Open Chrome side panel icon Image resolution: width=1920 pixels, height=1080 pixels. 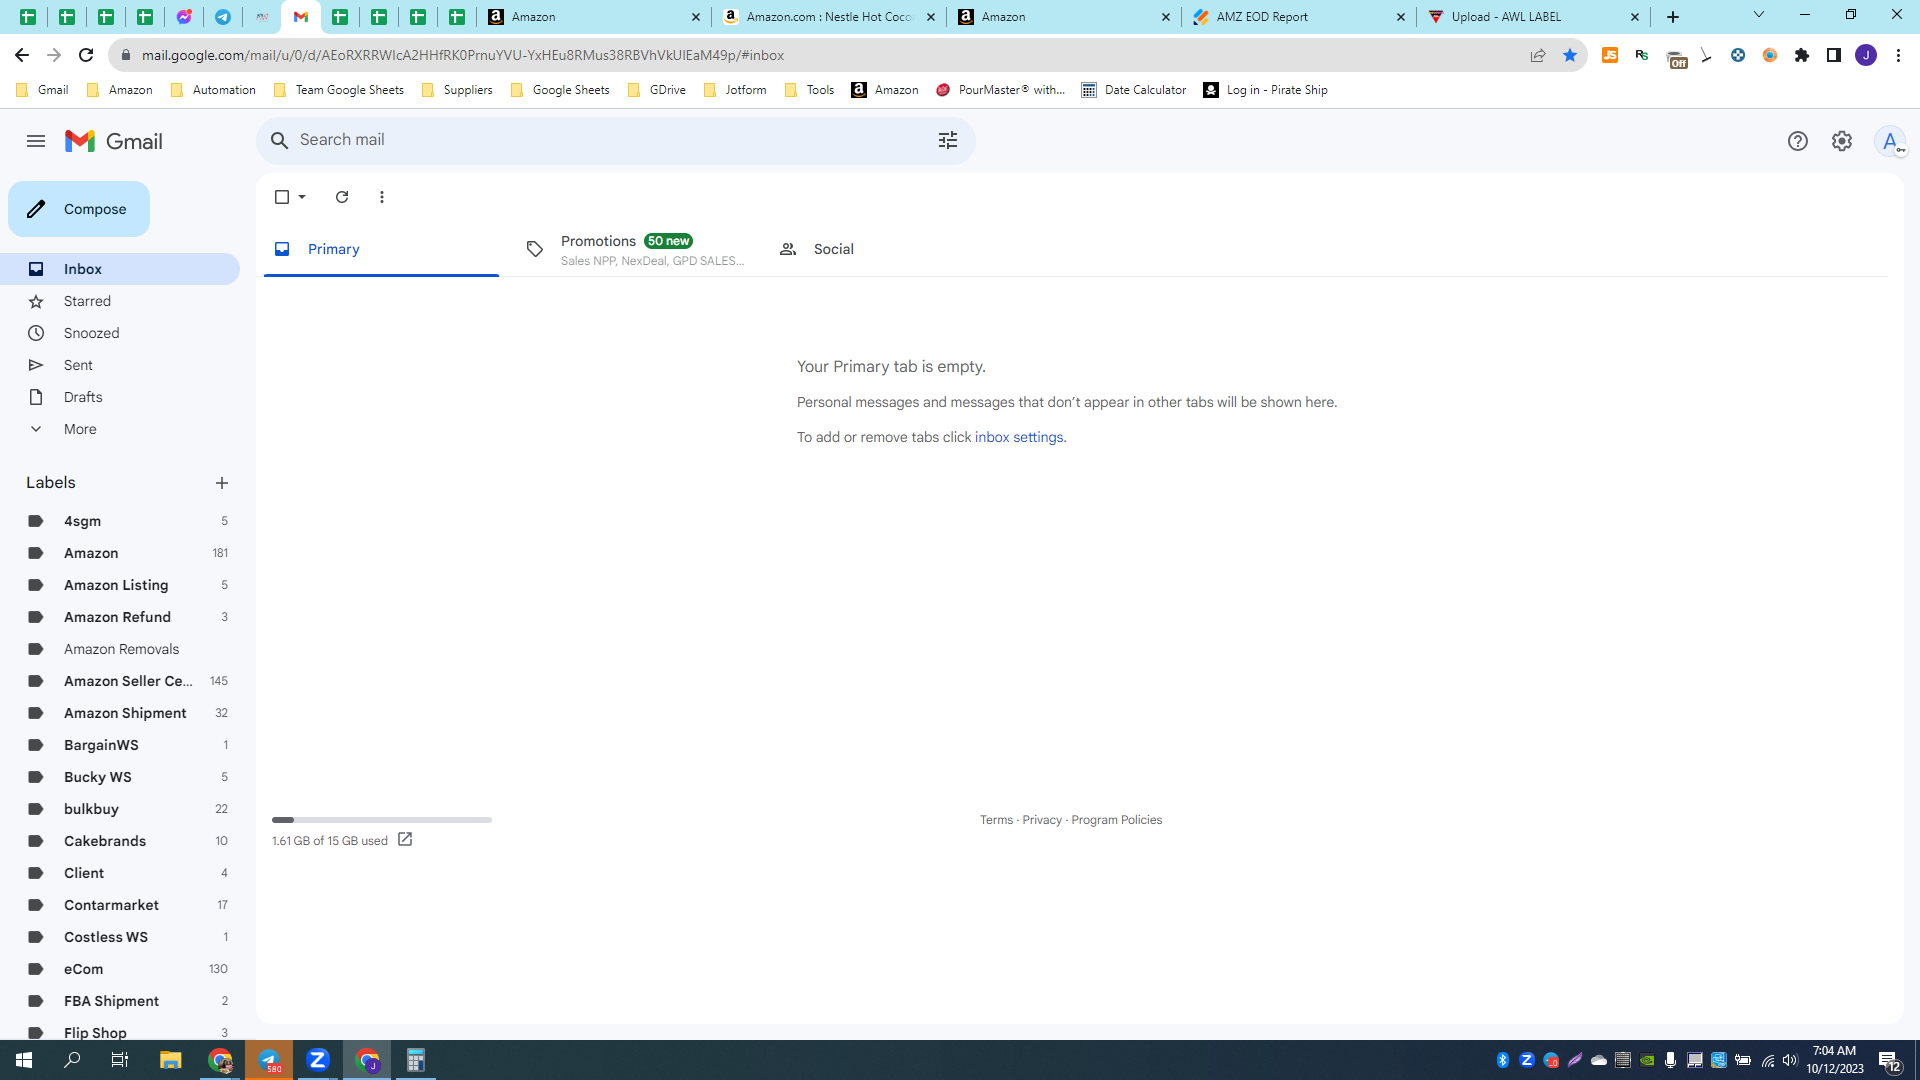pyautogui.click(x=1834, y=55)
